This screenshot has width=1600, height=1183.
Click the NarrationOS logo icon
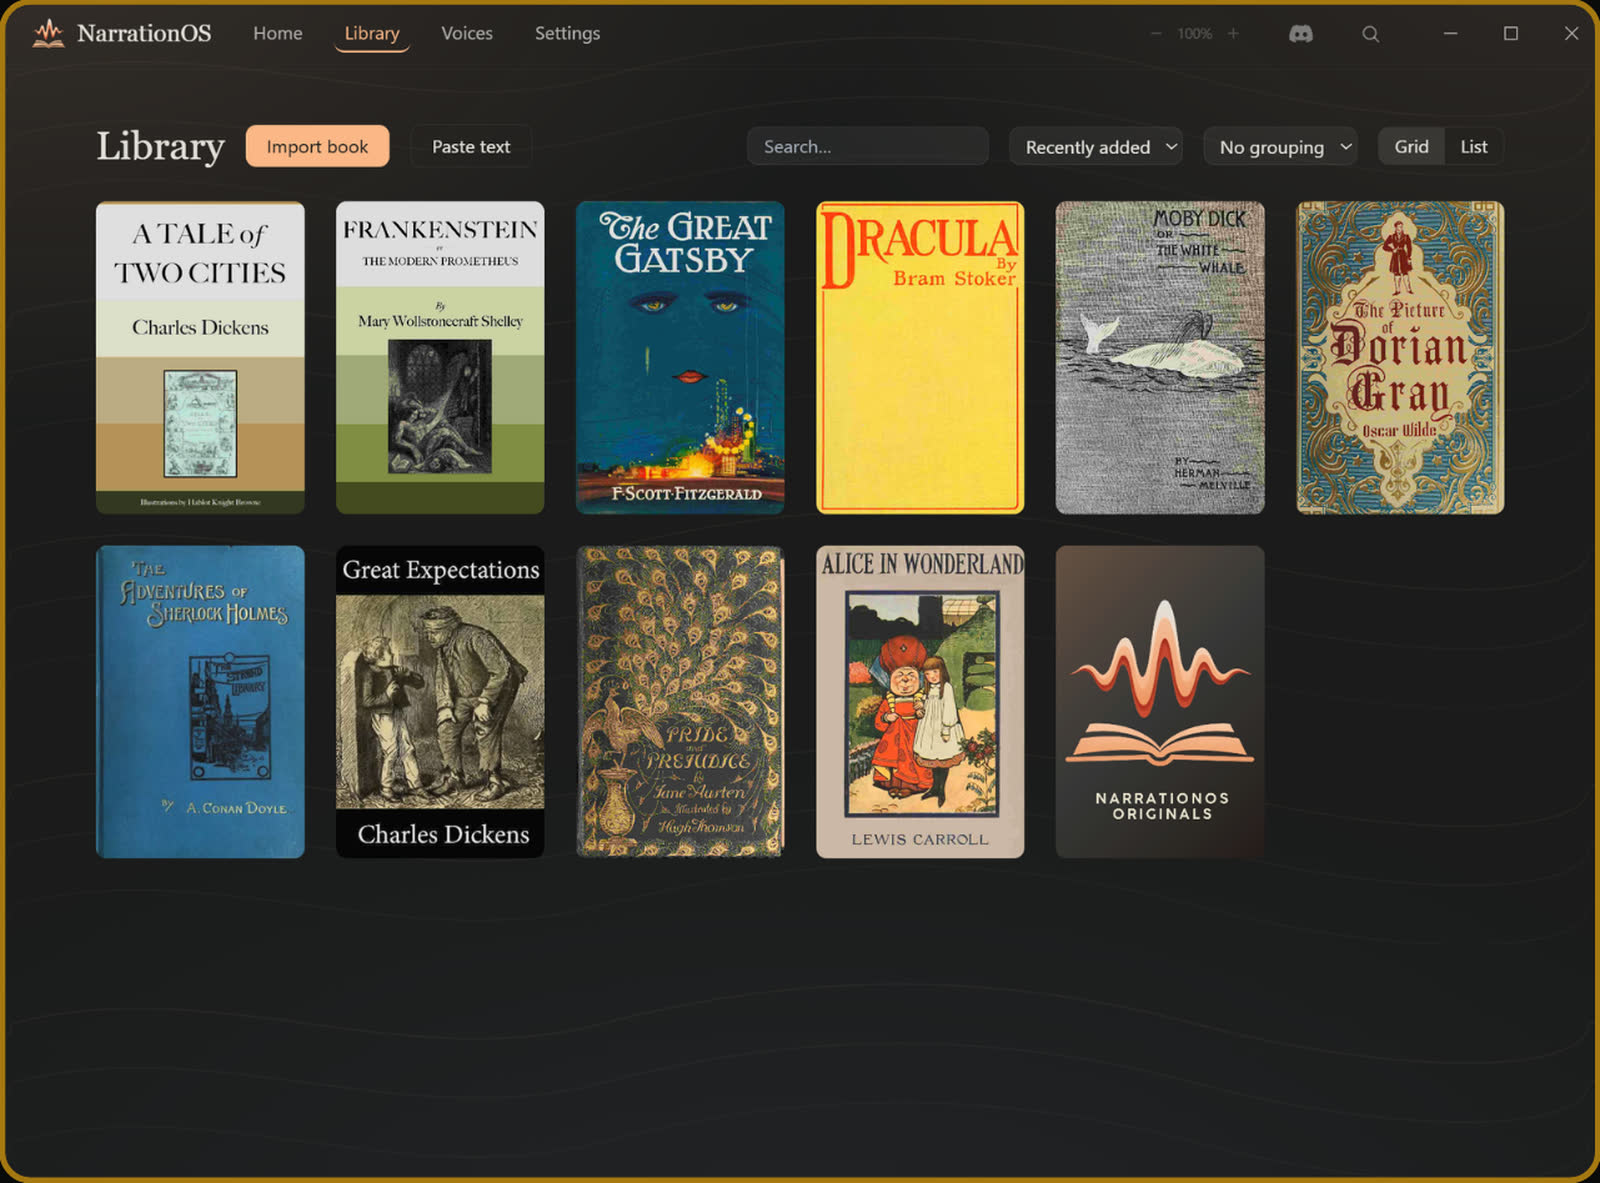coord(48,33)
